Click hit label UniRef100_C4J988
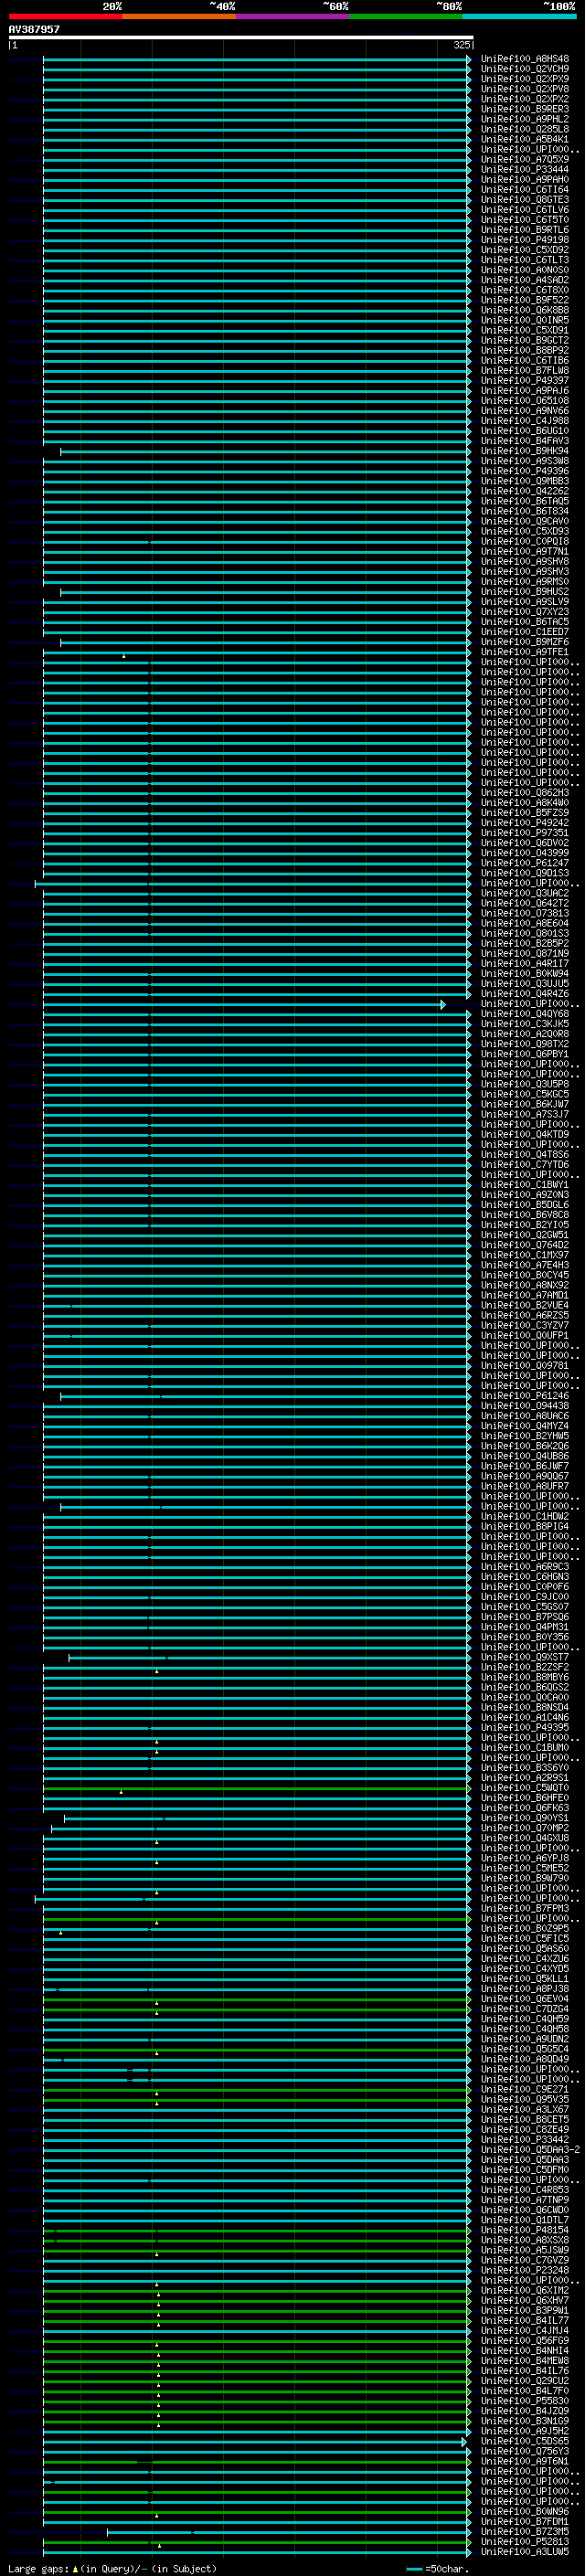The image size is (585, 2576). pos(524,421)
